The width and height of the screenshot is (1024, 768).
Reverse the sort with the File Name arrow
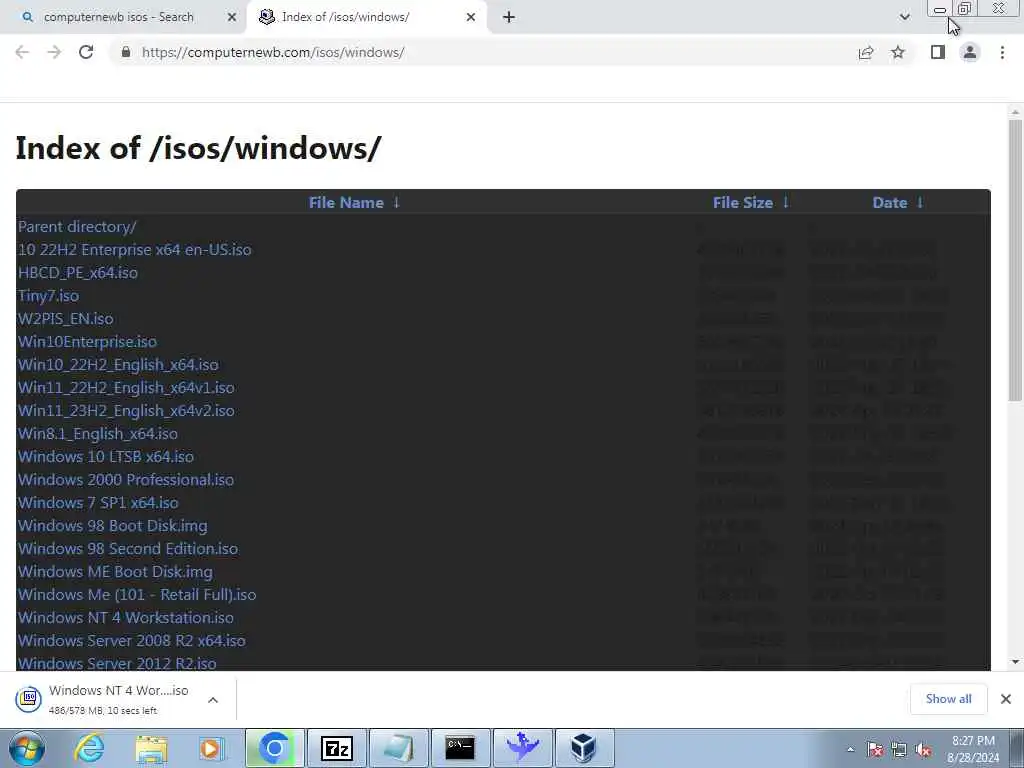(396, 202)
